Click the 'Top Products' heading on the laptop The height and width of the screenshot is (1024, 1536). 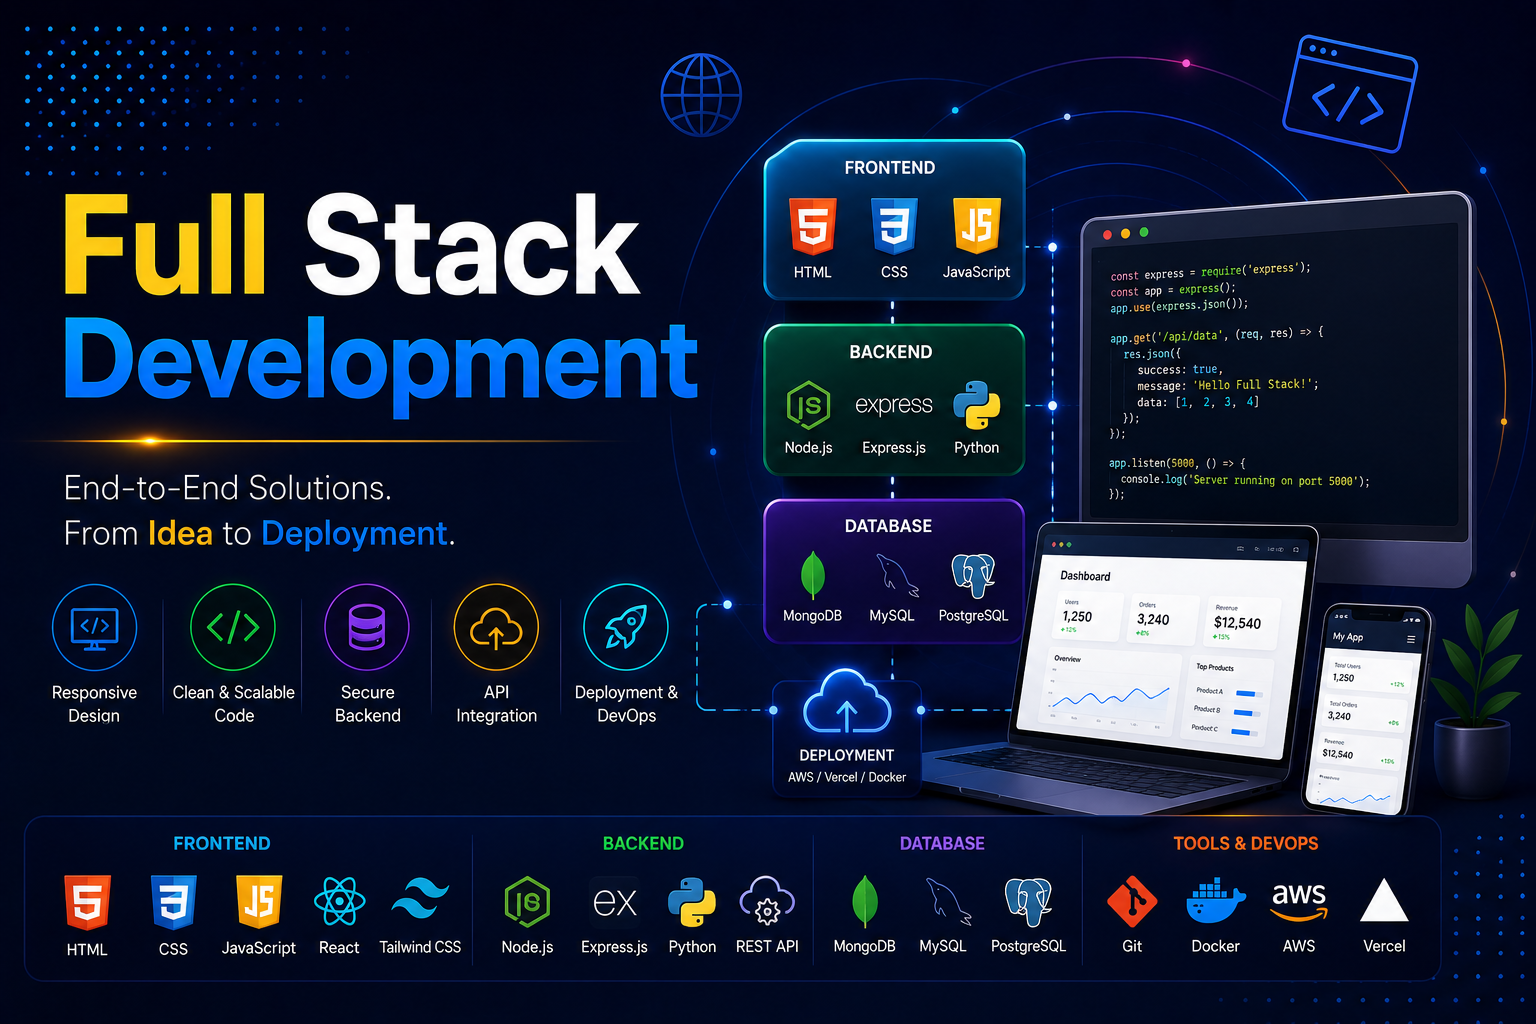click(x=1215, y=667)
